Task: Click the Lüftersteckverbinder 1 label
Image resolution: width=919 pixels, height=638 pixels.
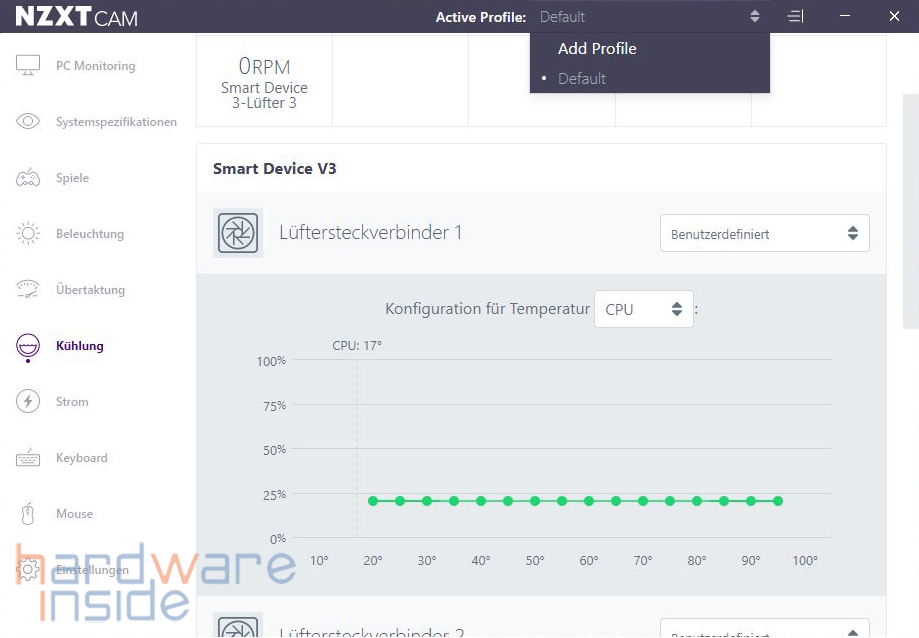Action: 370,233
